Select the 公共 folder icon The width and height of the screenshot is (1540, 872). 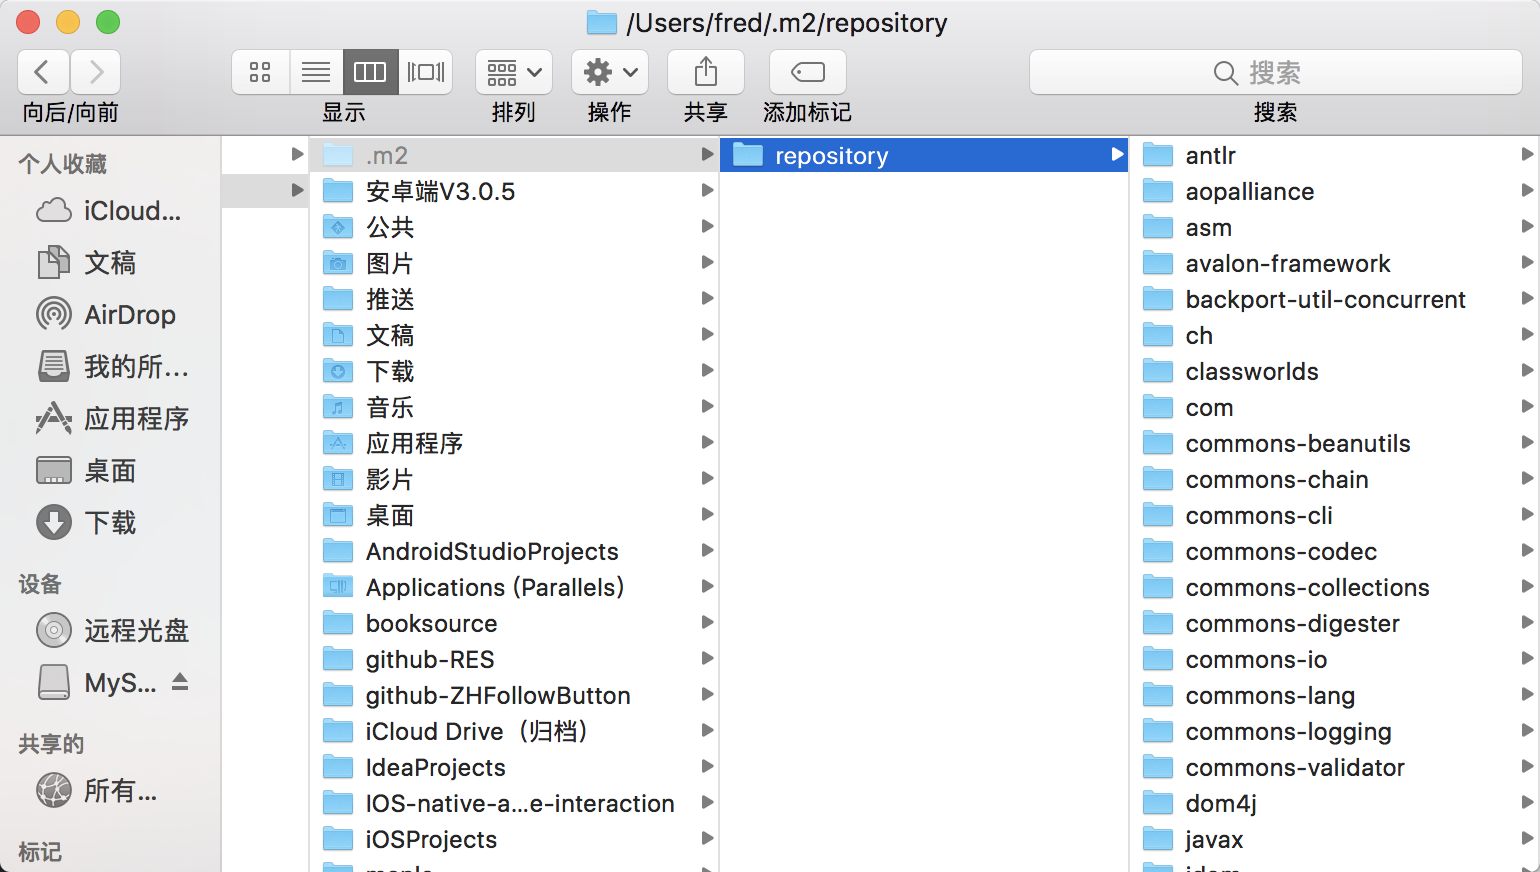(338, 227)
